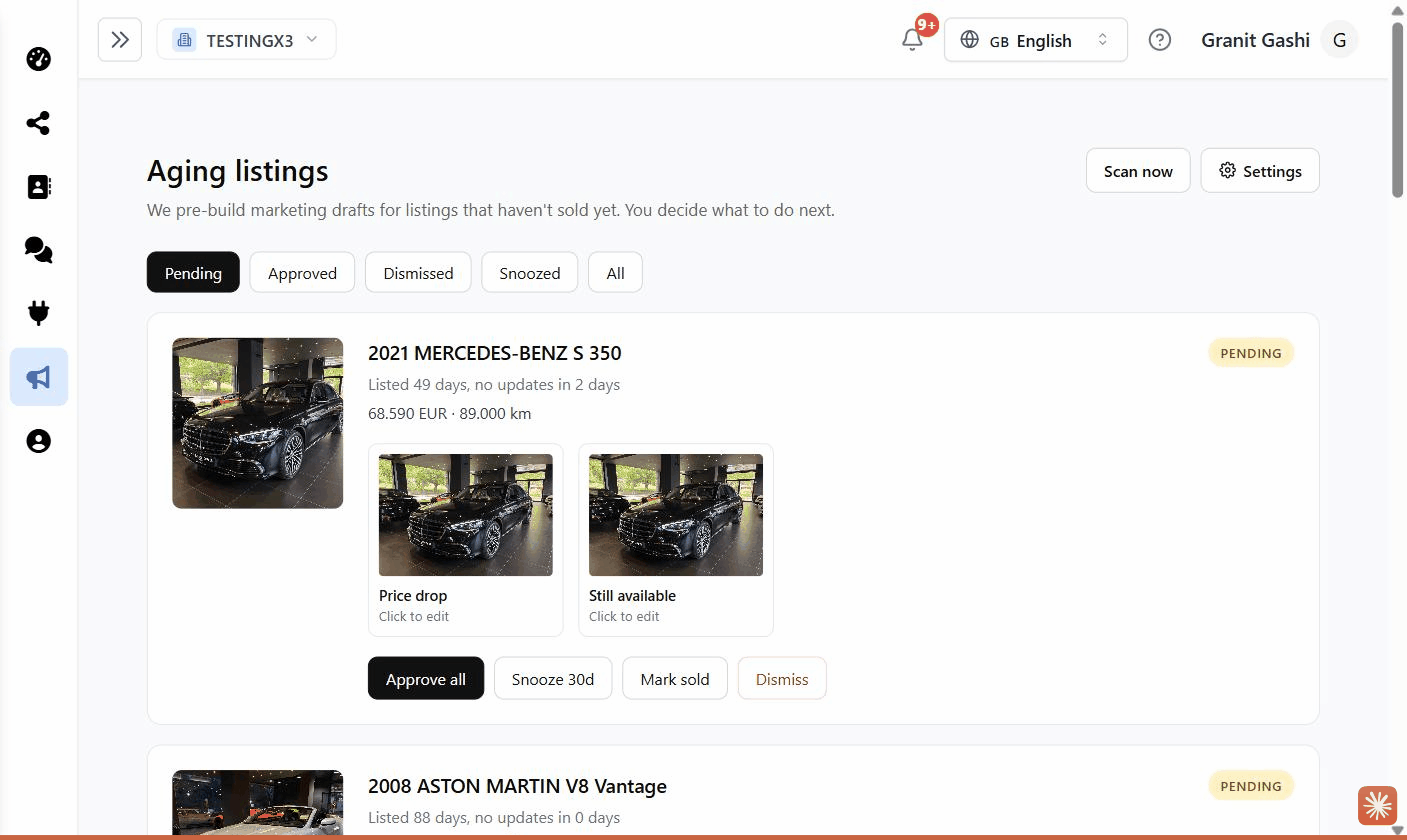1407x840 pixels.
Task: Click Snooze 30d for Mercedes listing
Action: (553, 678)
